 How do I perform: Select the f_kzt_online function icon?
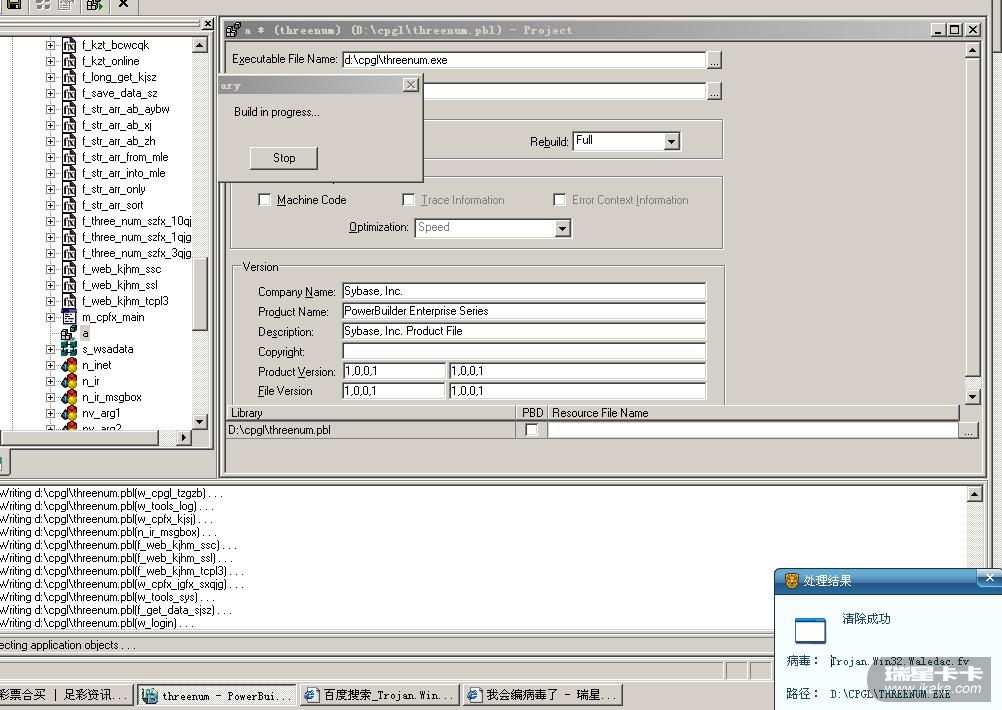[69, 61]
